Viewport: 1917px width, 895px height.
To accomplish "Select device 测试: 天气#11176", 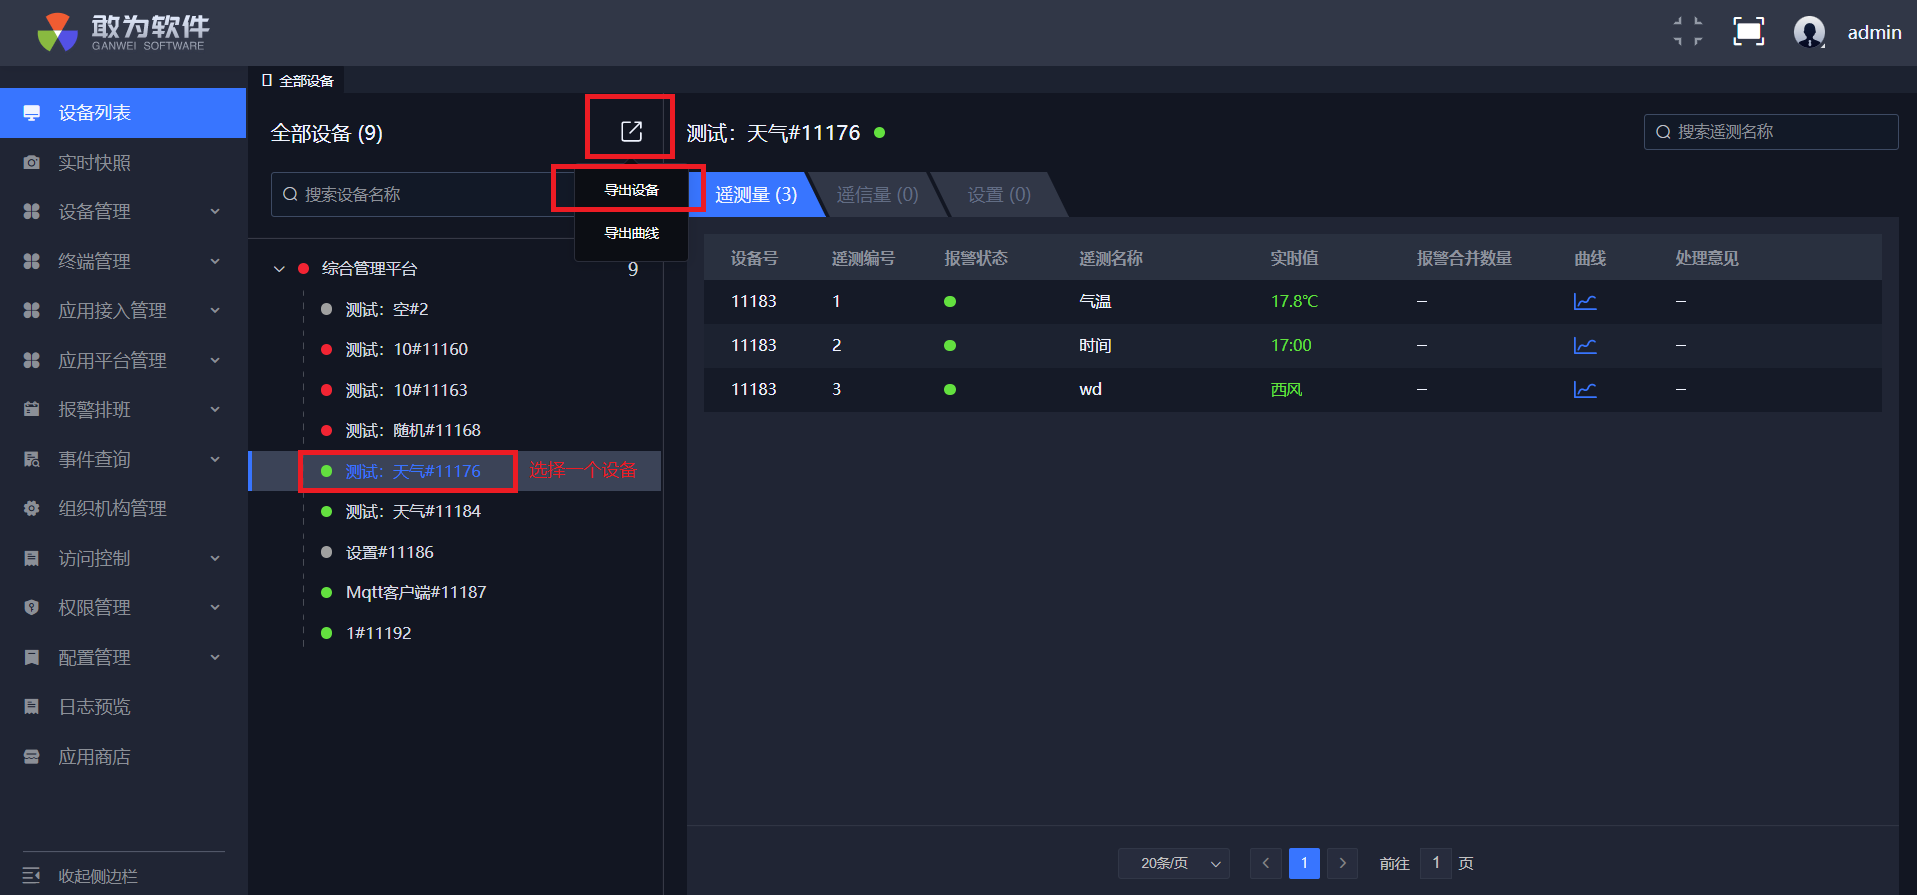I will pyautogui.click(x=413, y=471).
